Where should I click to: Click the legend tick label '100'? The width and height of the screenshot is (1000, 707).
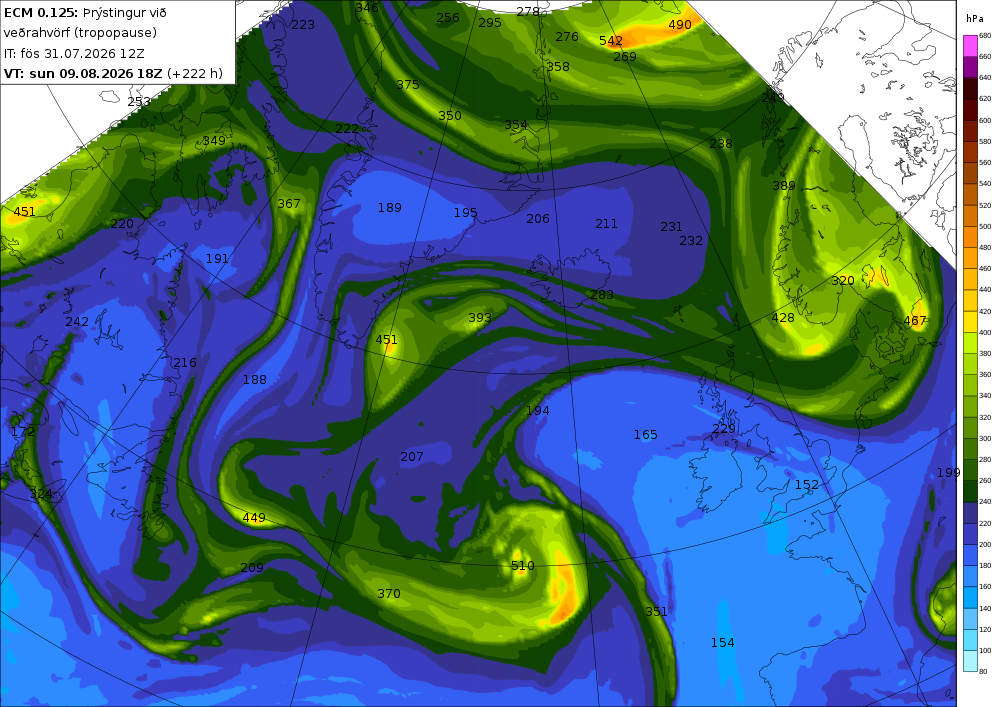pyautogui.click(x=985, y=651)
